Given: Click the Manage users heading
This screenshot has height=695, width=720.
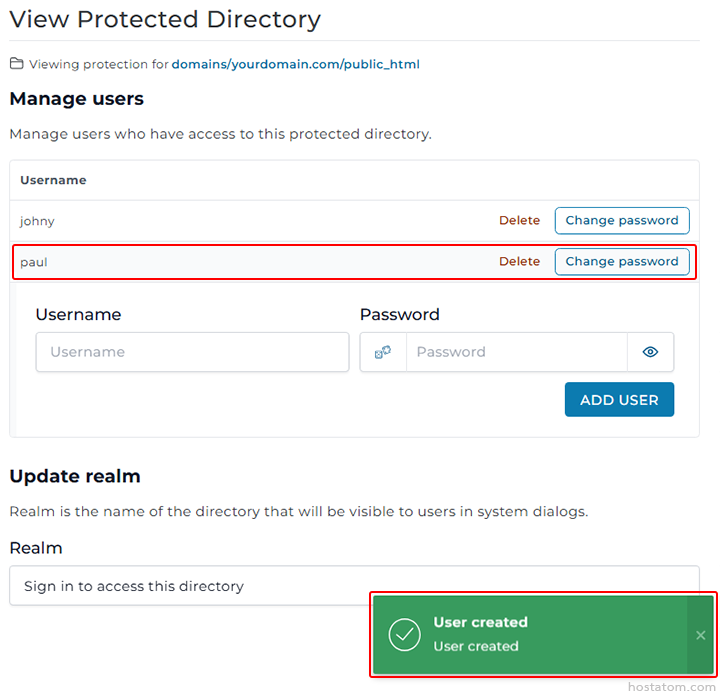Looking at the screenshot, I should tap(77, 99).
